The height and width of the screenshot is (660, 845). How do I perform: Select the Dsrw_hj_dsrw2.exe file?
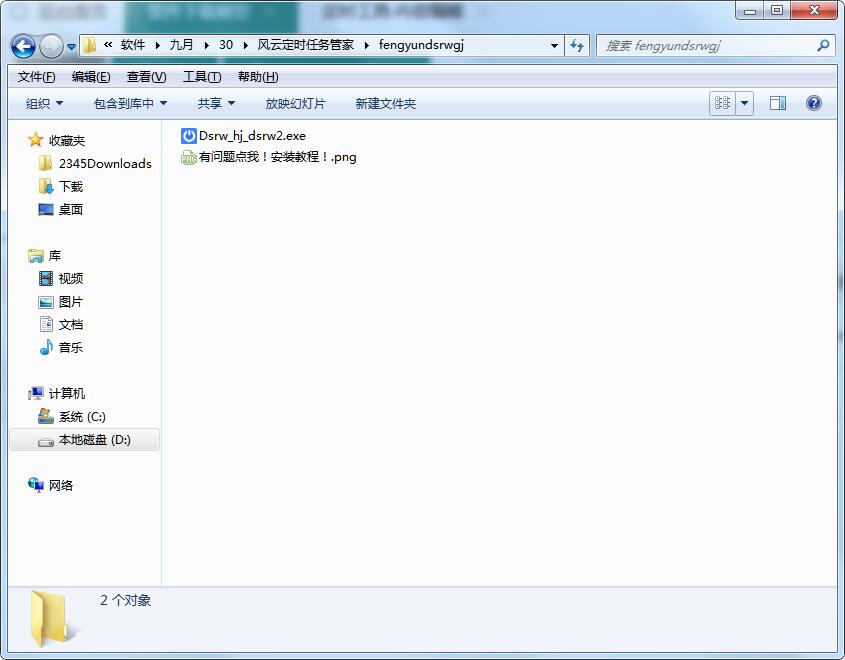point(252,136)
